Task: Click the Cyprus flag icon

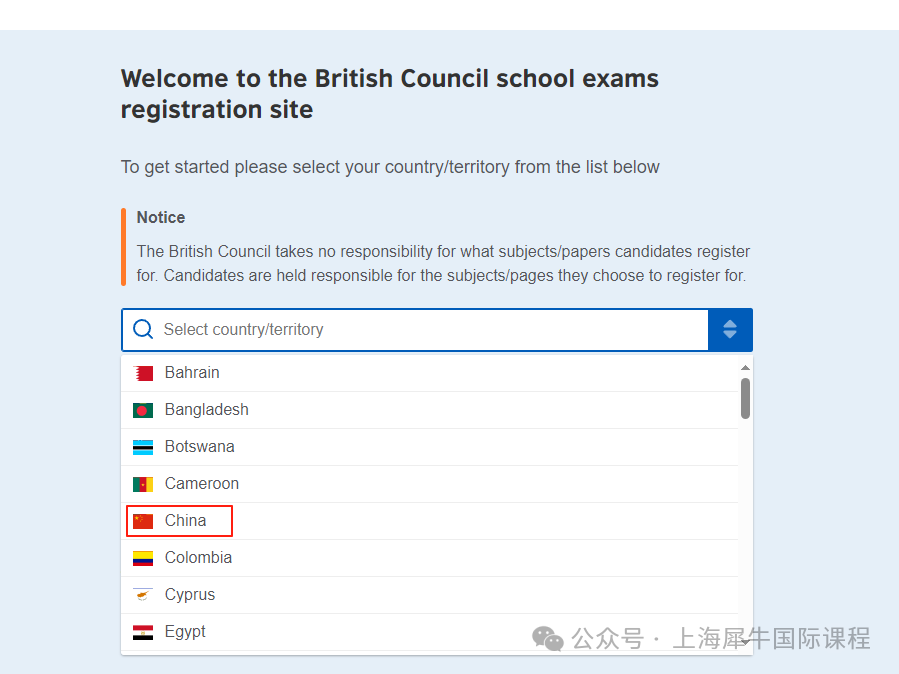Action: [143, 595]
